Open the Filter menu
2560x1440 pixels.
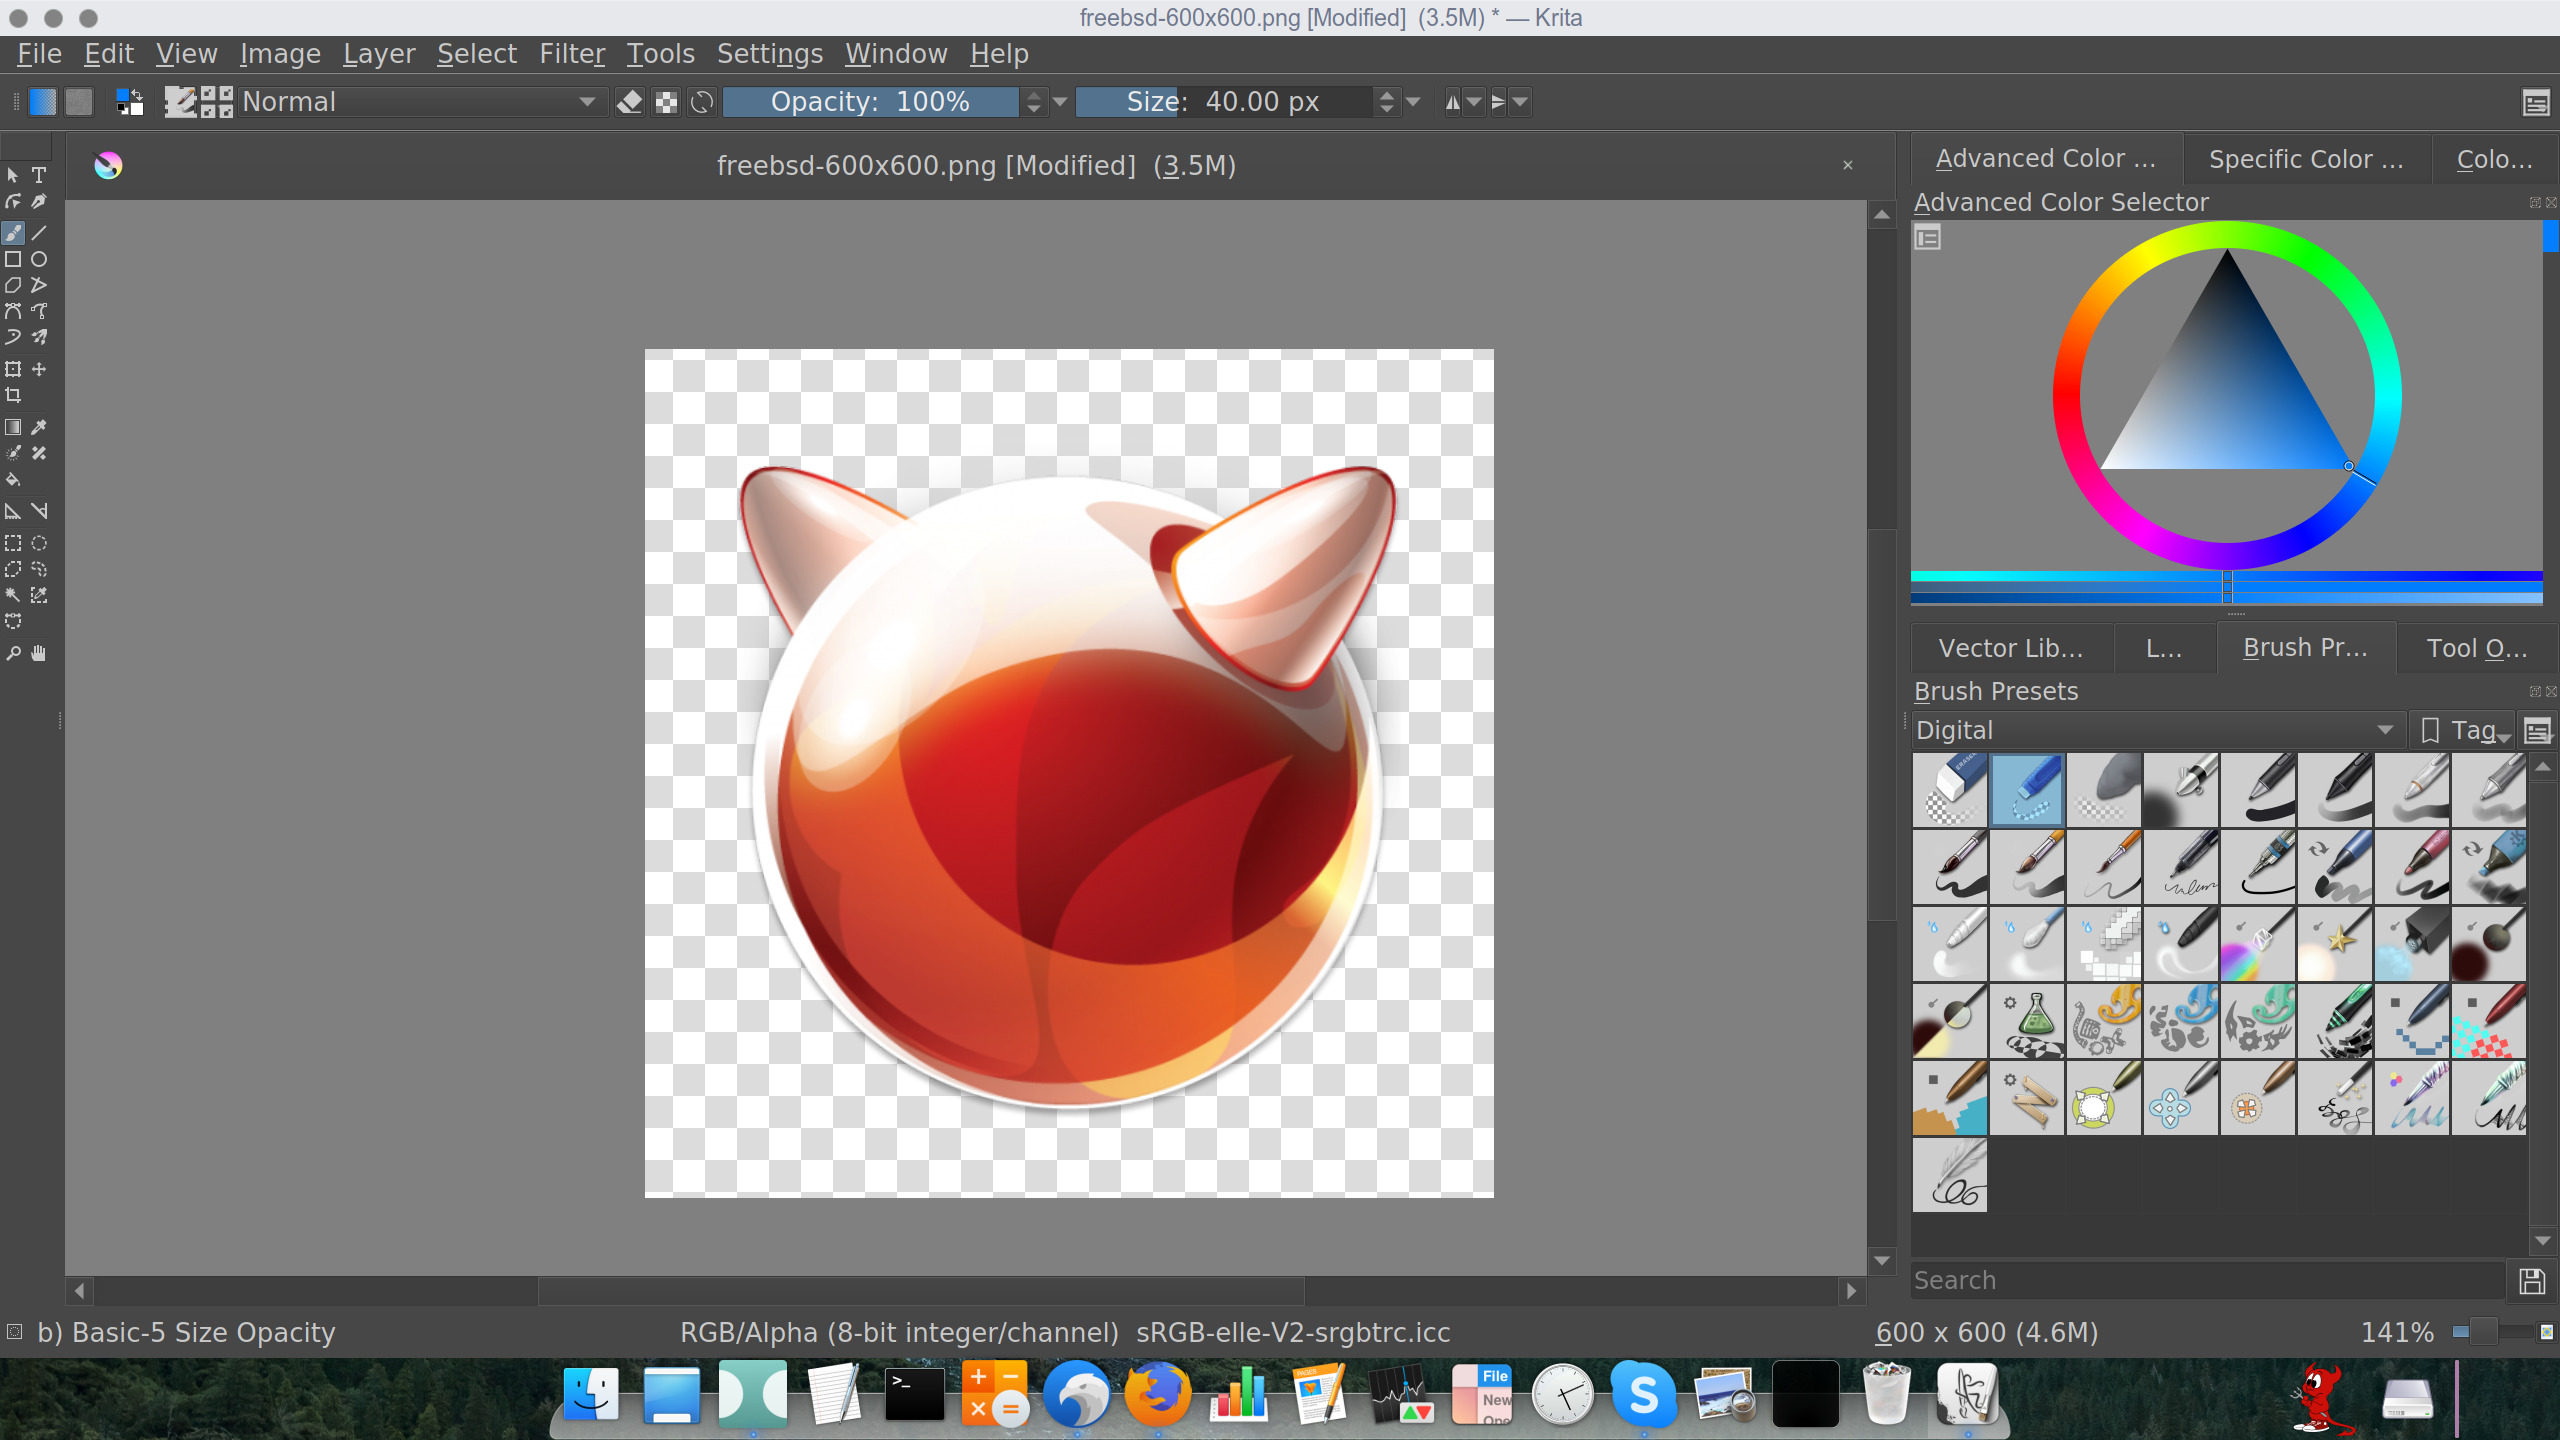click(x=573, y=54)
